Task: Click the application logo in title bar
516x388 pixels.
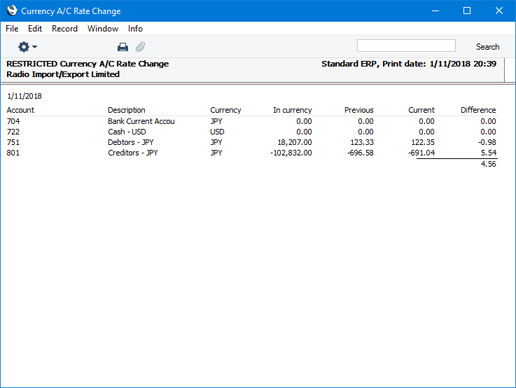Action: [x=11, y=11]
